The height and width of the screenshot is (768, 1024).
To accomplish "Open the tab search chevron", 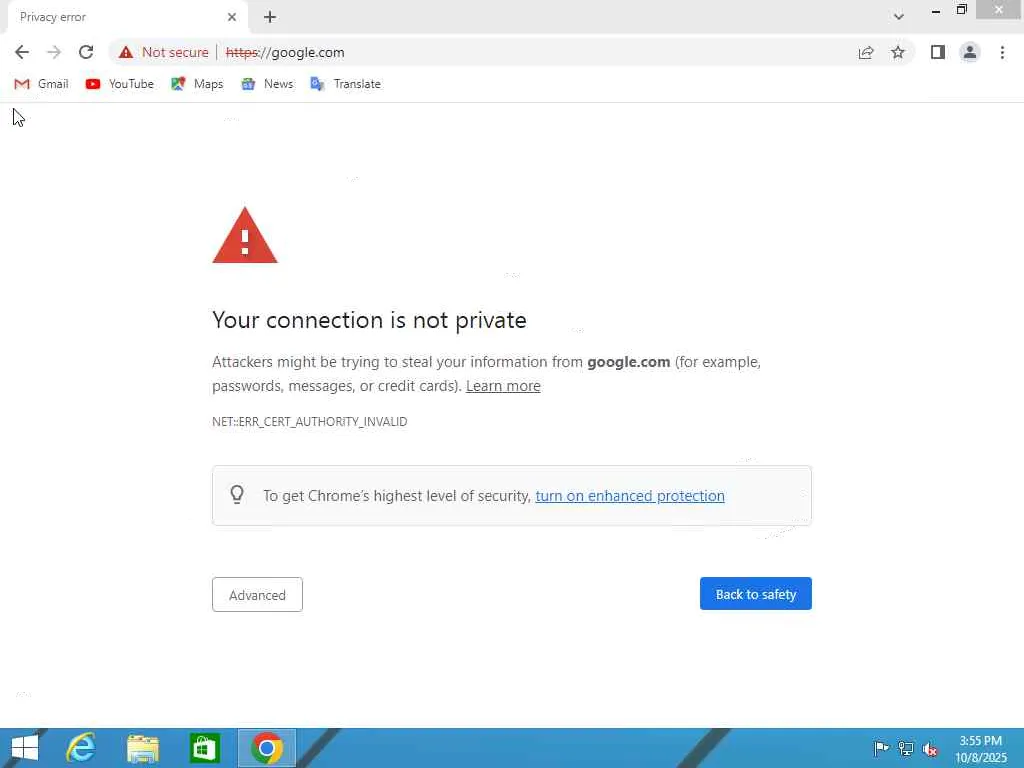I will 899,16.
